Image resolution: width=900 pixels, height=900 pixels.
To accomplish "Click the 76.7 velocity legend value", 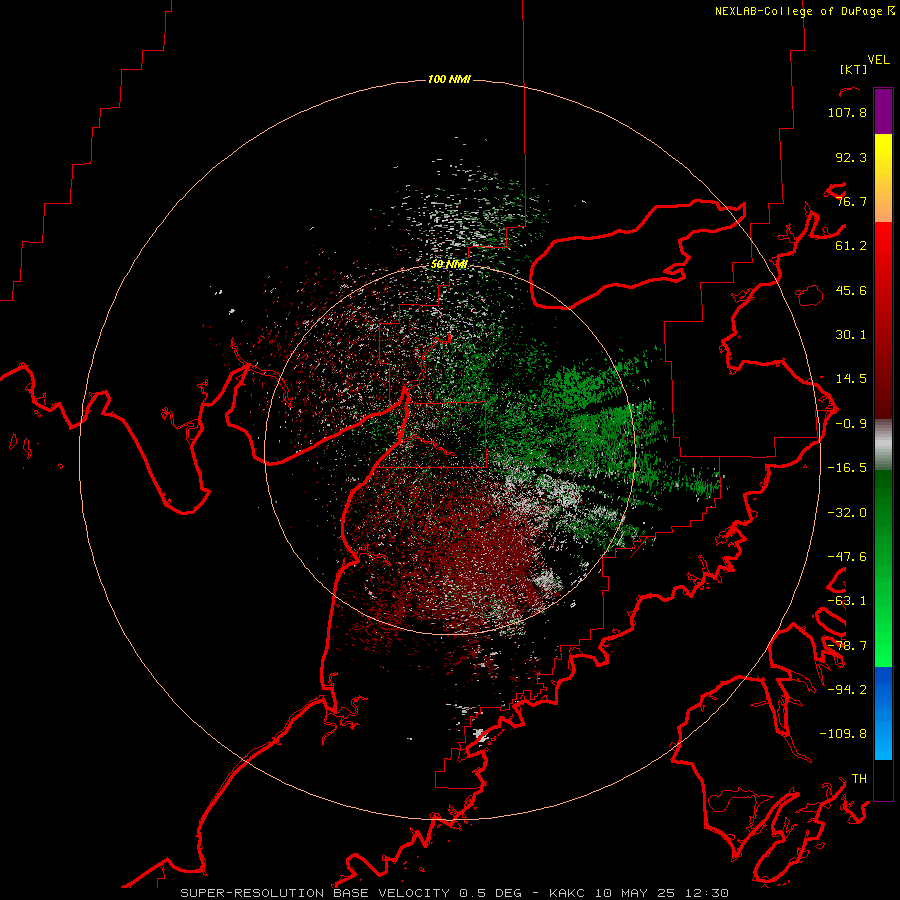I will coord(851,201).
